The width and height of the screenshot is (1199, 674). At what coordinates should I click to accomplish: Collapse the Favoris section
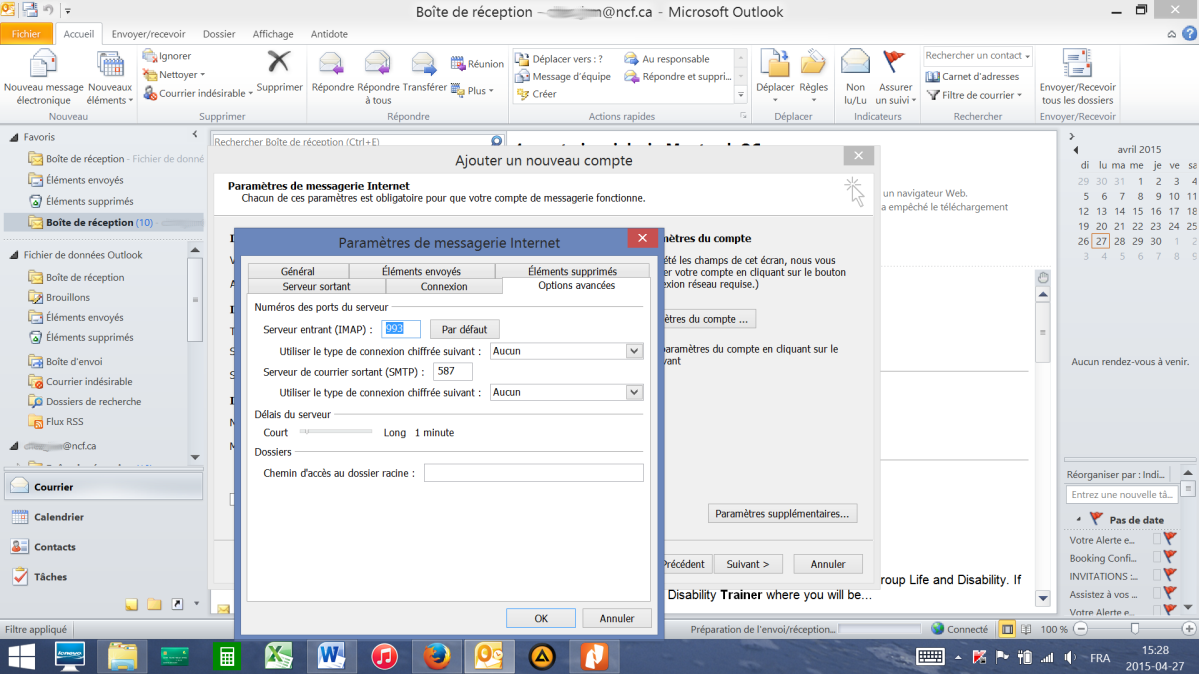[14, 137]
